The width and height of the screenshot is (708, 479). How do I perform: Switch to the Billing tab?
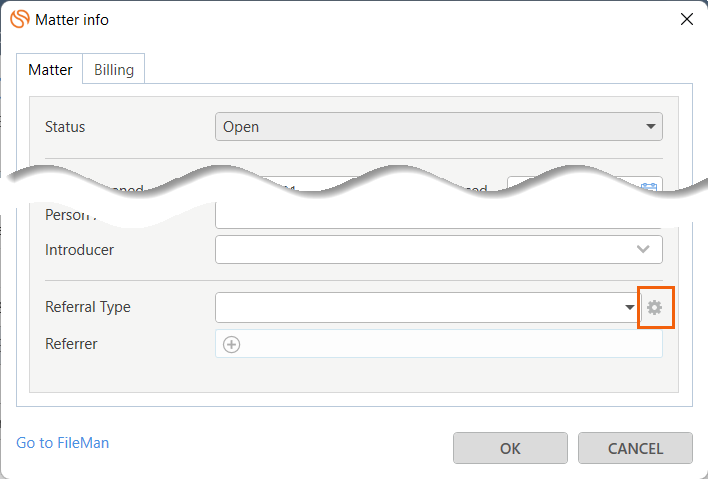[x=114, y=70]
